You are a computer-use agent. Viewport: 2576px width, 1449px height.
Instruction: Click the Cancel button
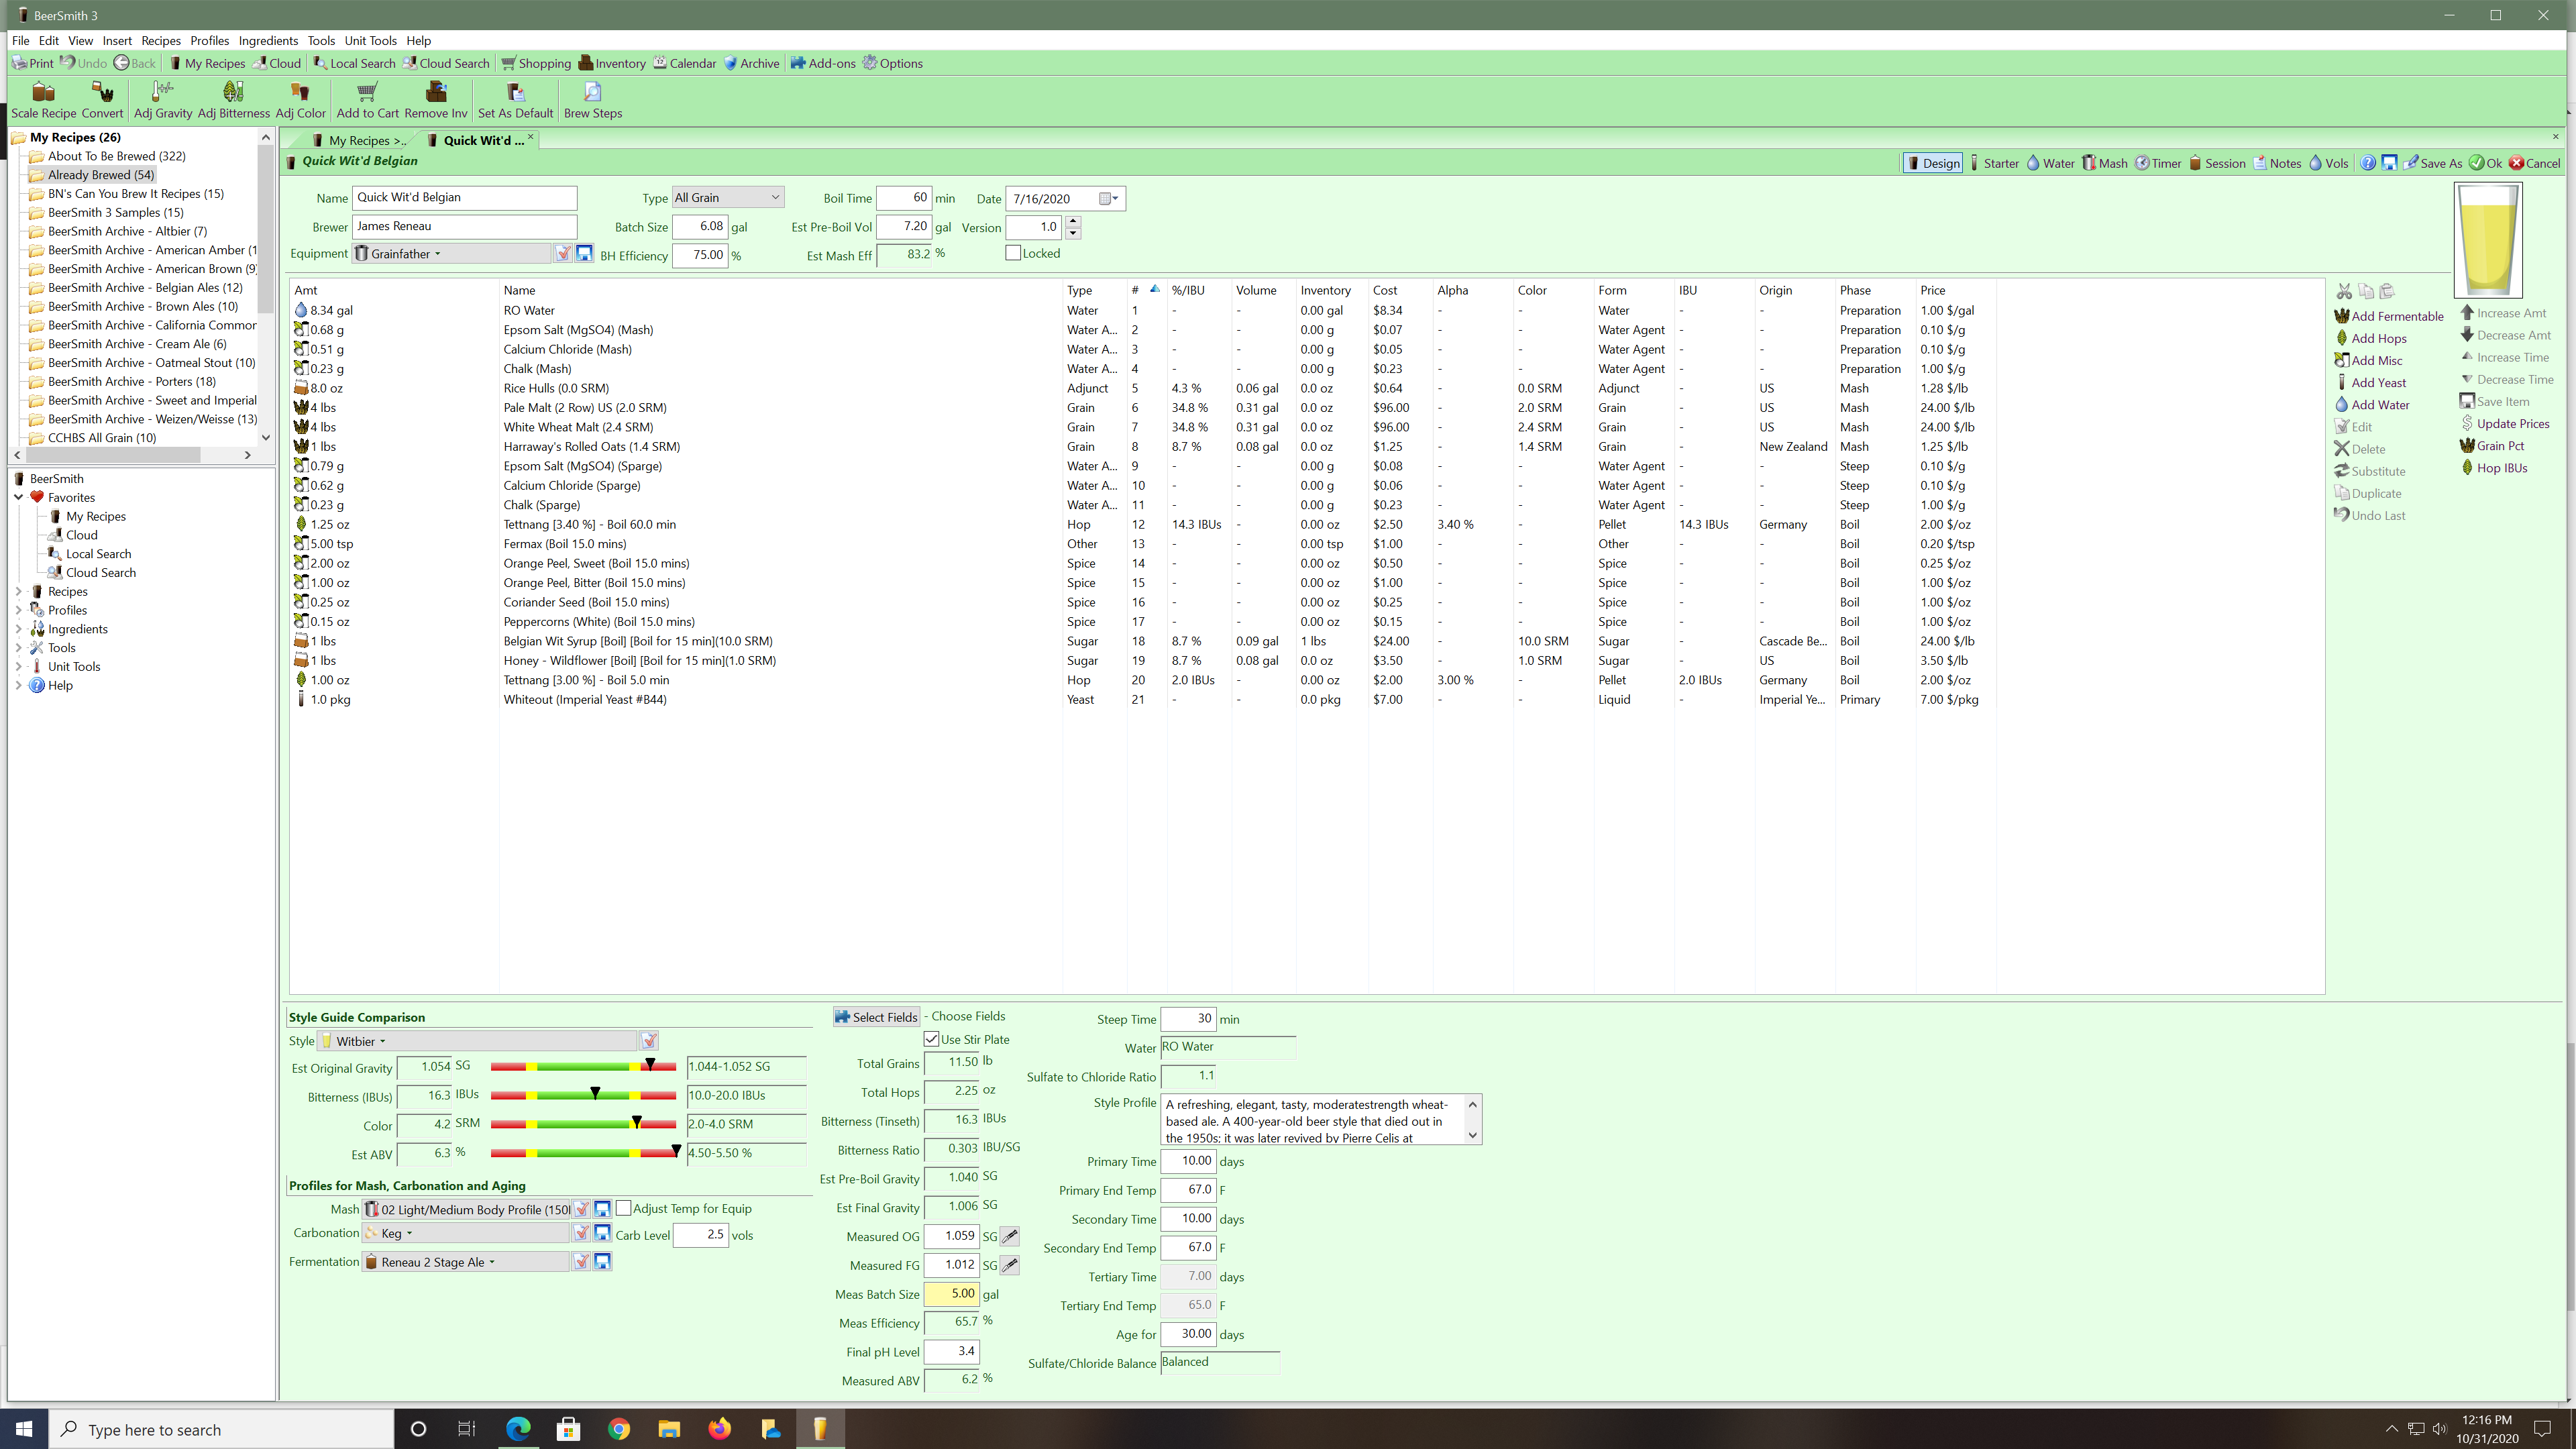point(2535,163)
